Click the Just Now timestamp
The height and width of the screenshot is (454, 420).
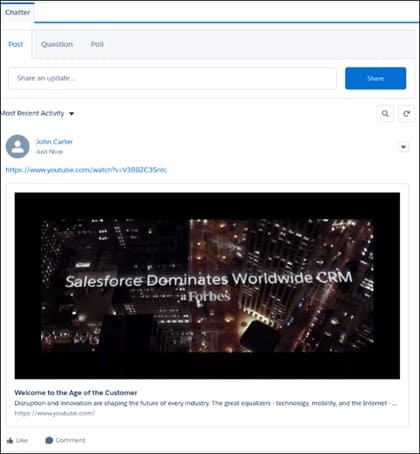pyautogui.click(x=49, y=152)
